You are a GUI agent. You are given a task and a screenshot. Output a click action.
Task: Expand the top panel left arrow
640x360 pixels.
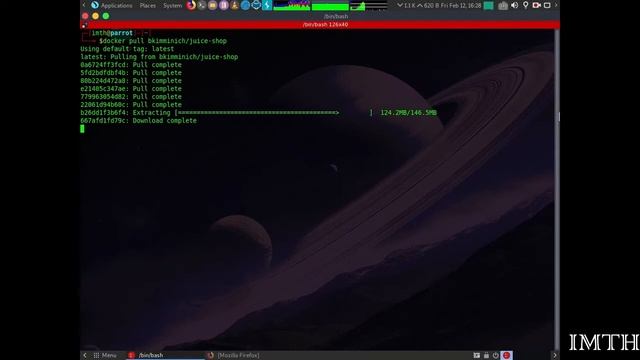click(x=84, y=5)
